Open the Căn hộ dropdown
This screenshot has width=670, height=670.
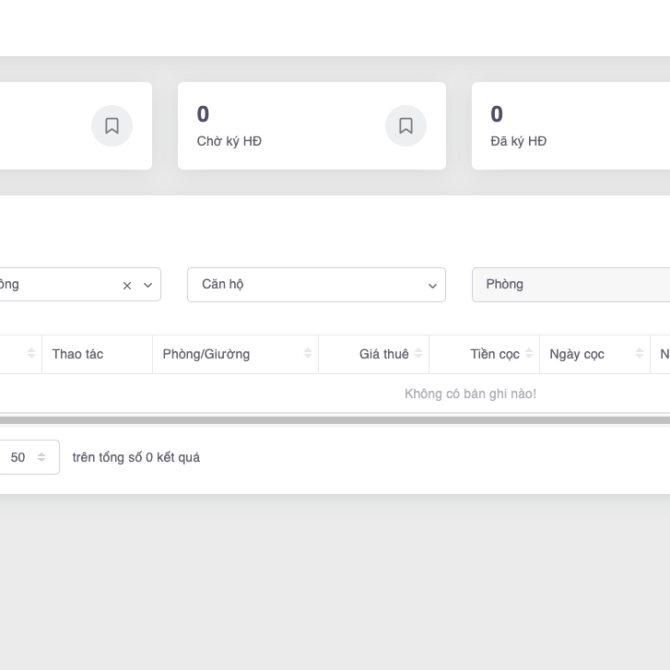coord(316,285)
